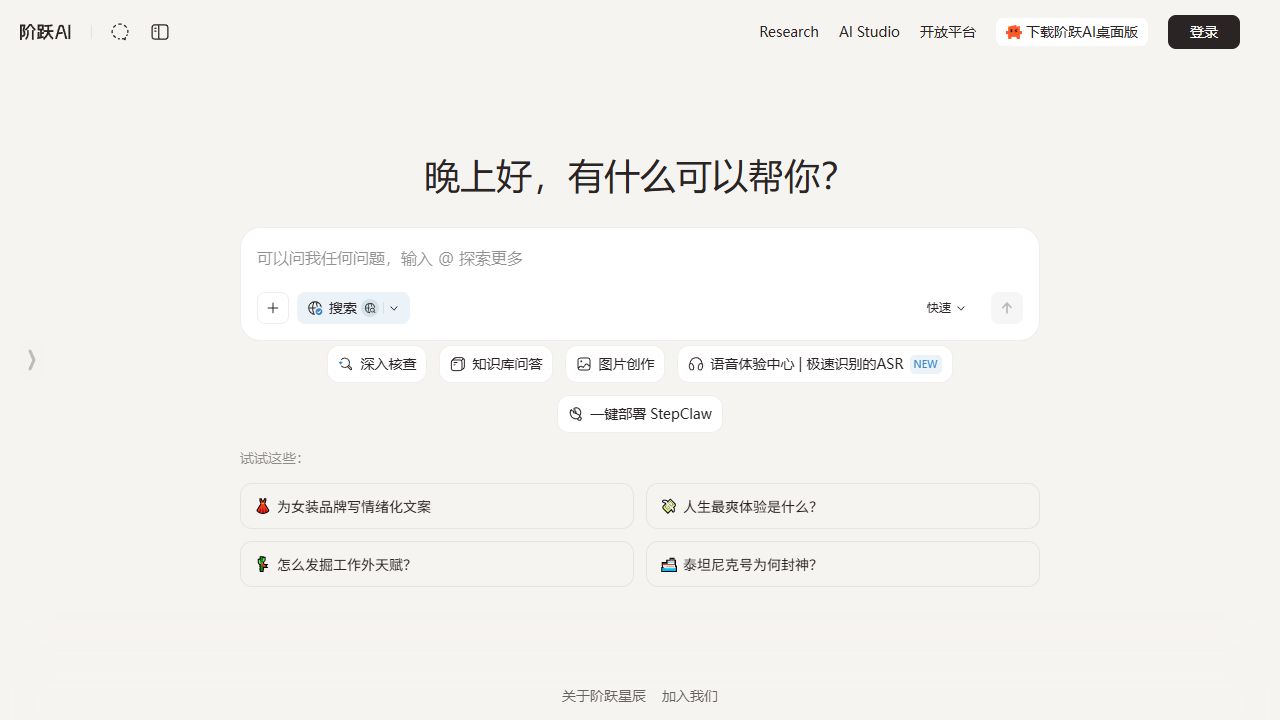Open 图片创作 image creation
The image size is (1280, 720).
[x=615, y=364]
